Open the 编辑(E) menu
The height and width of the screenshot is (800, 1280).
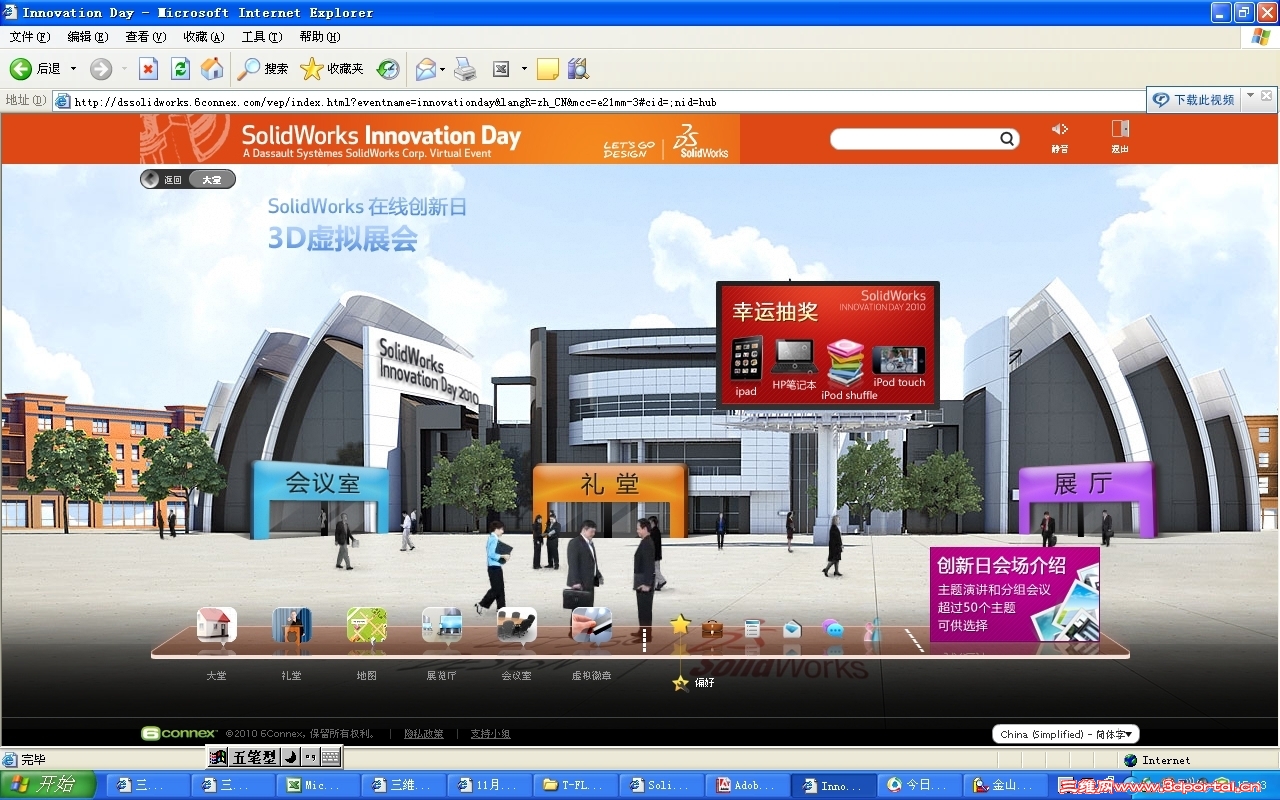[87, 37]
